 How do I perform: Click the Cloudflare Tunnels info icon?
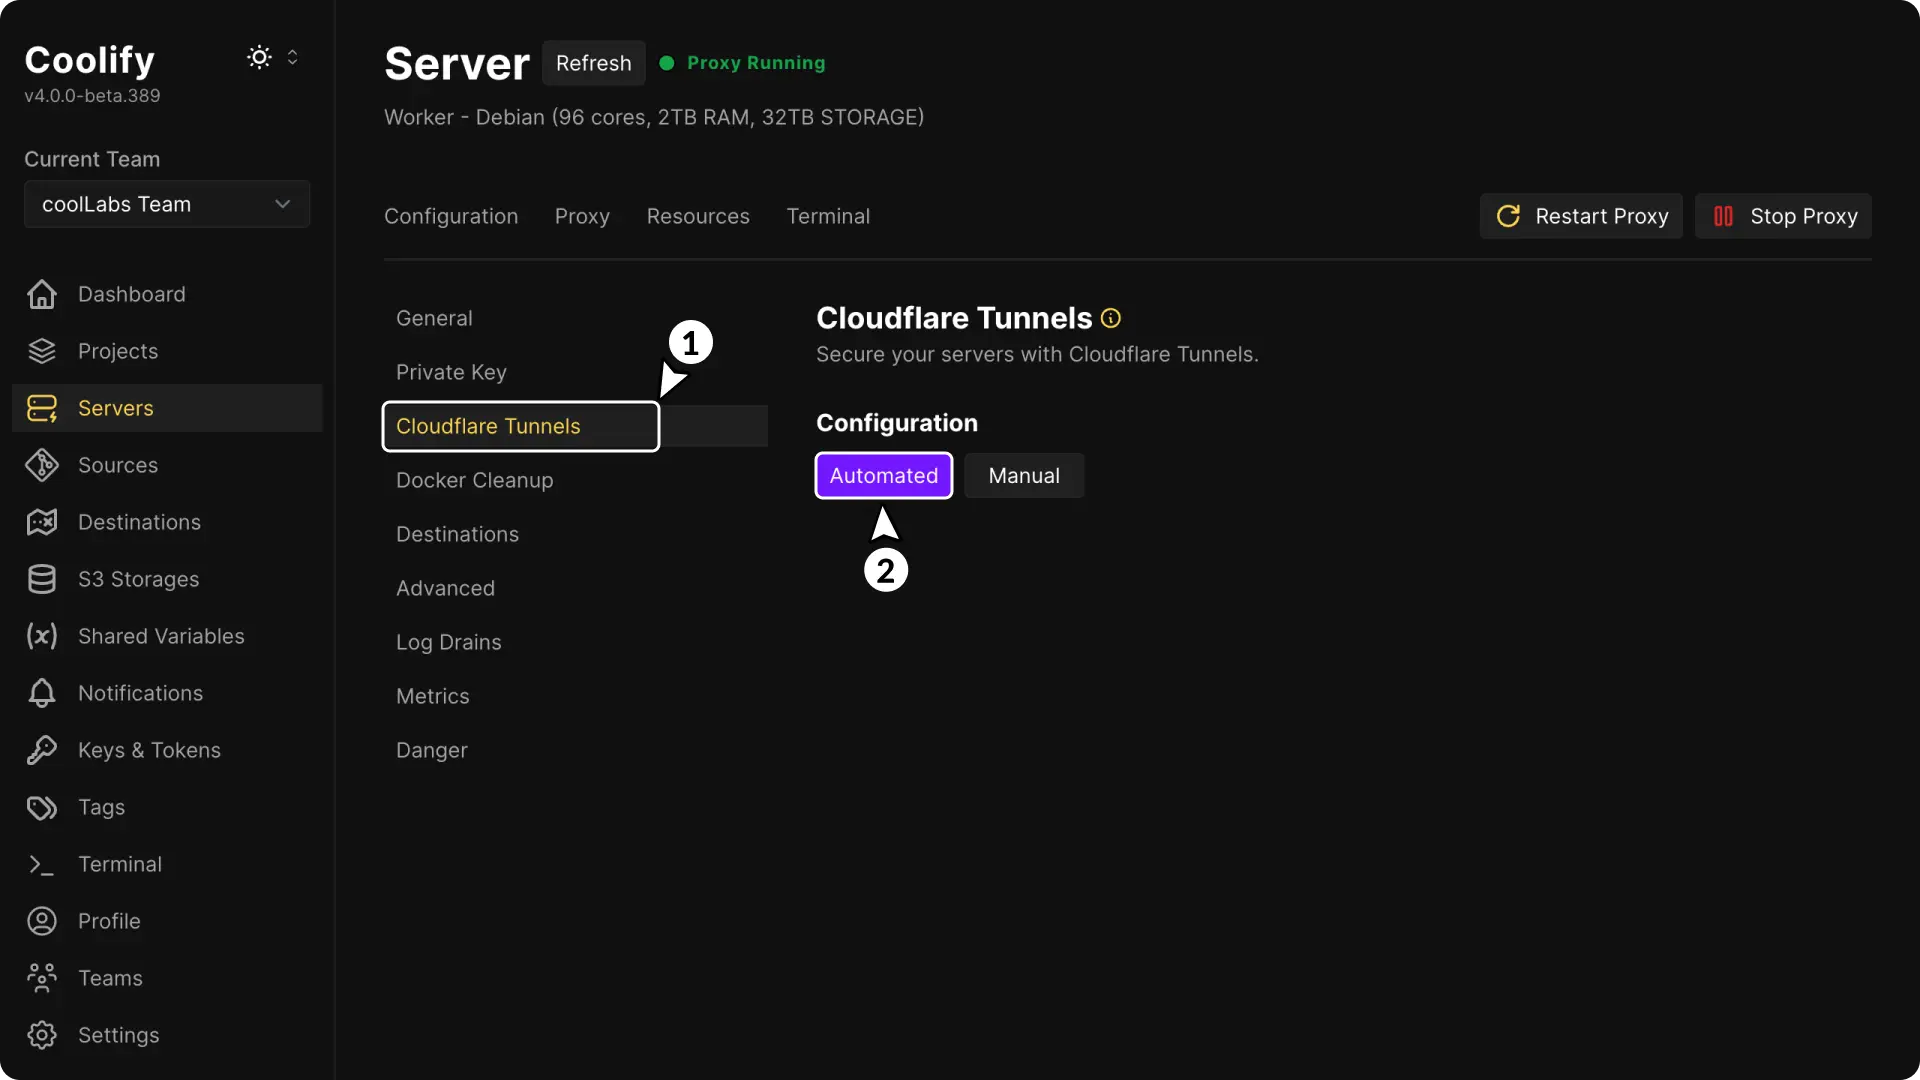(x=1110, y=318)
